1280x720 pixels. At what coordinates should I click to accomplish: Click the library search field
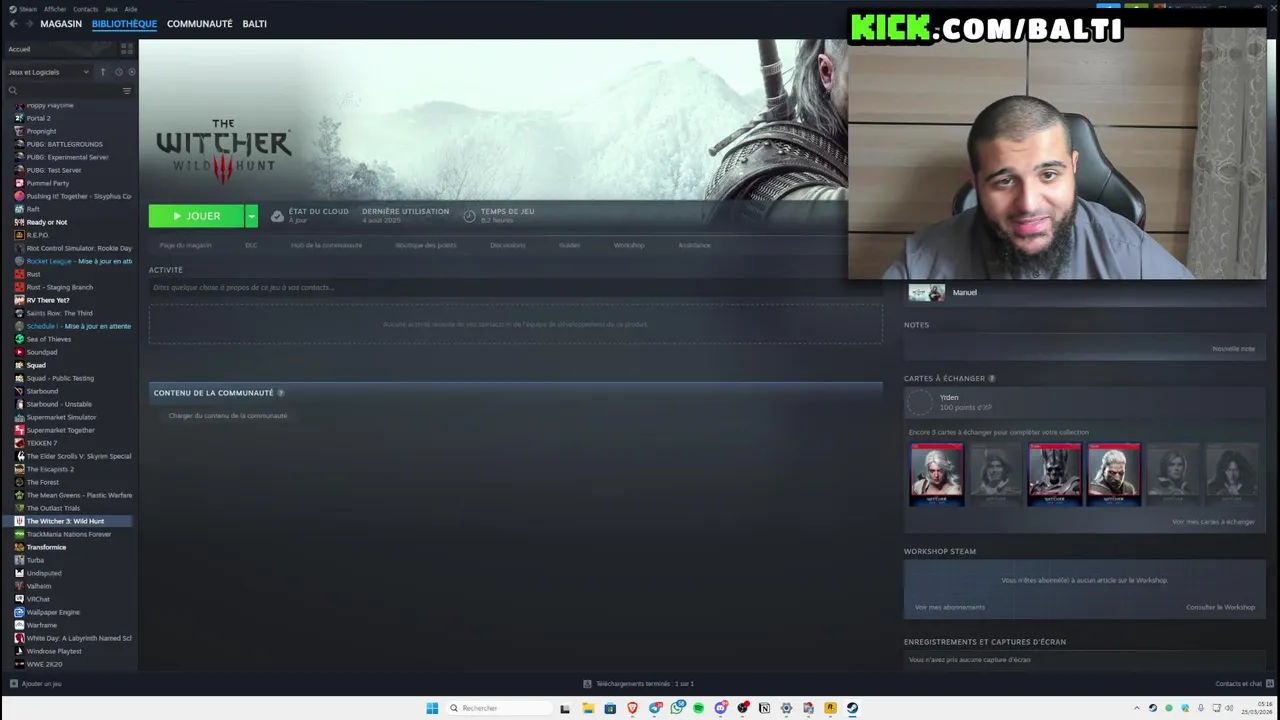point(62,91)
